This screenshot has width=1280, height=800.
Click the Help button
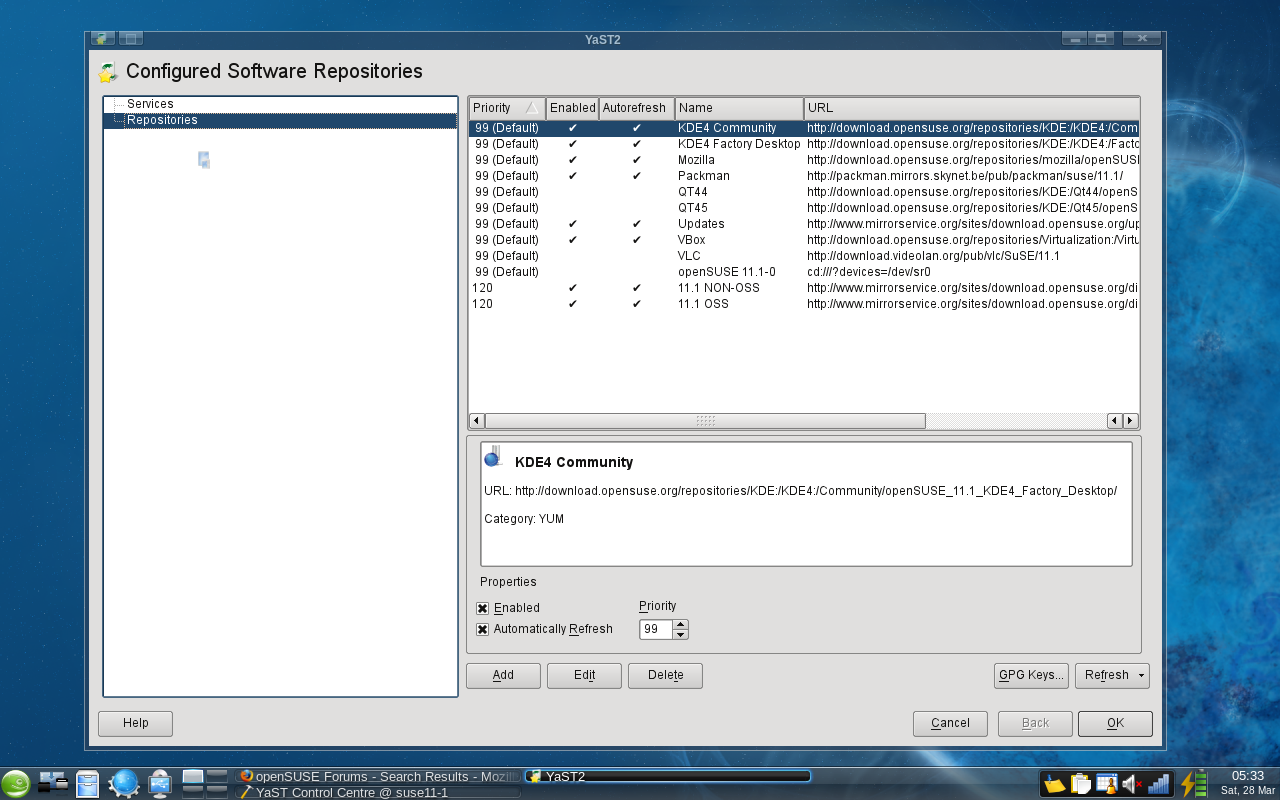pos(135,724)
